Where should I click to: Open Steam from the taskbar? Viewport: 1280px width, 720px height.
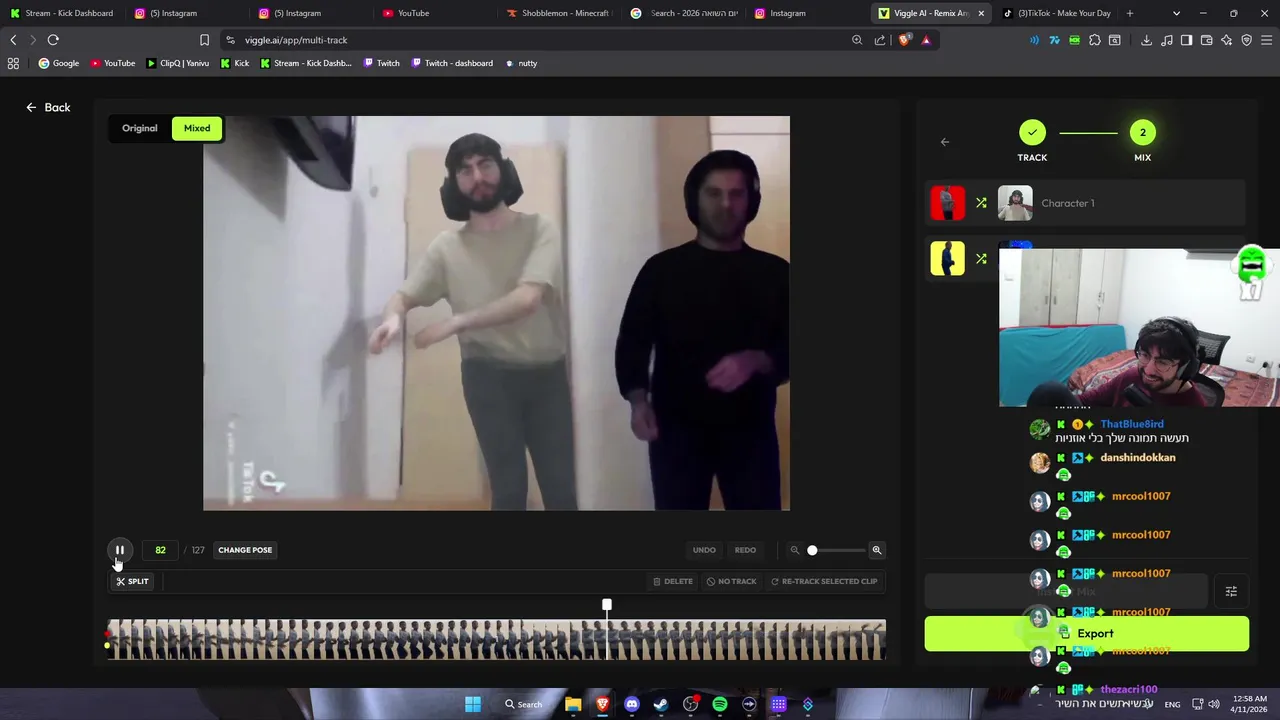pyautogui.click(x=661, y=704)
